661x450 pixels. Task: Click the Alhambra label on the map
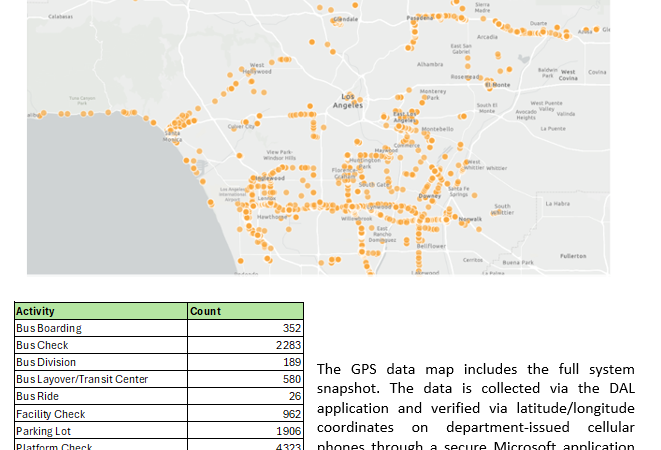click(429, 63)
